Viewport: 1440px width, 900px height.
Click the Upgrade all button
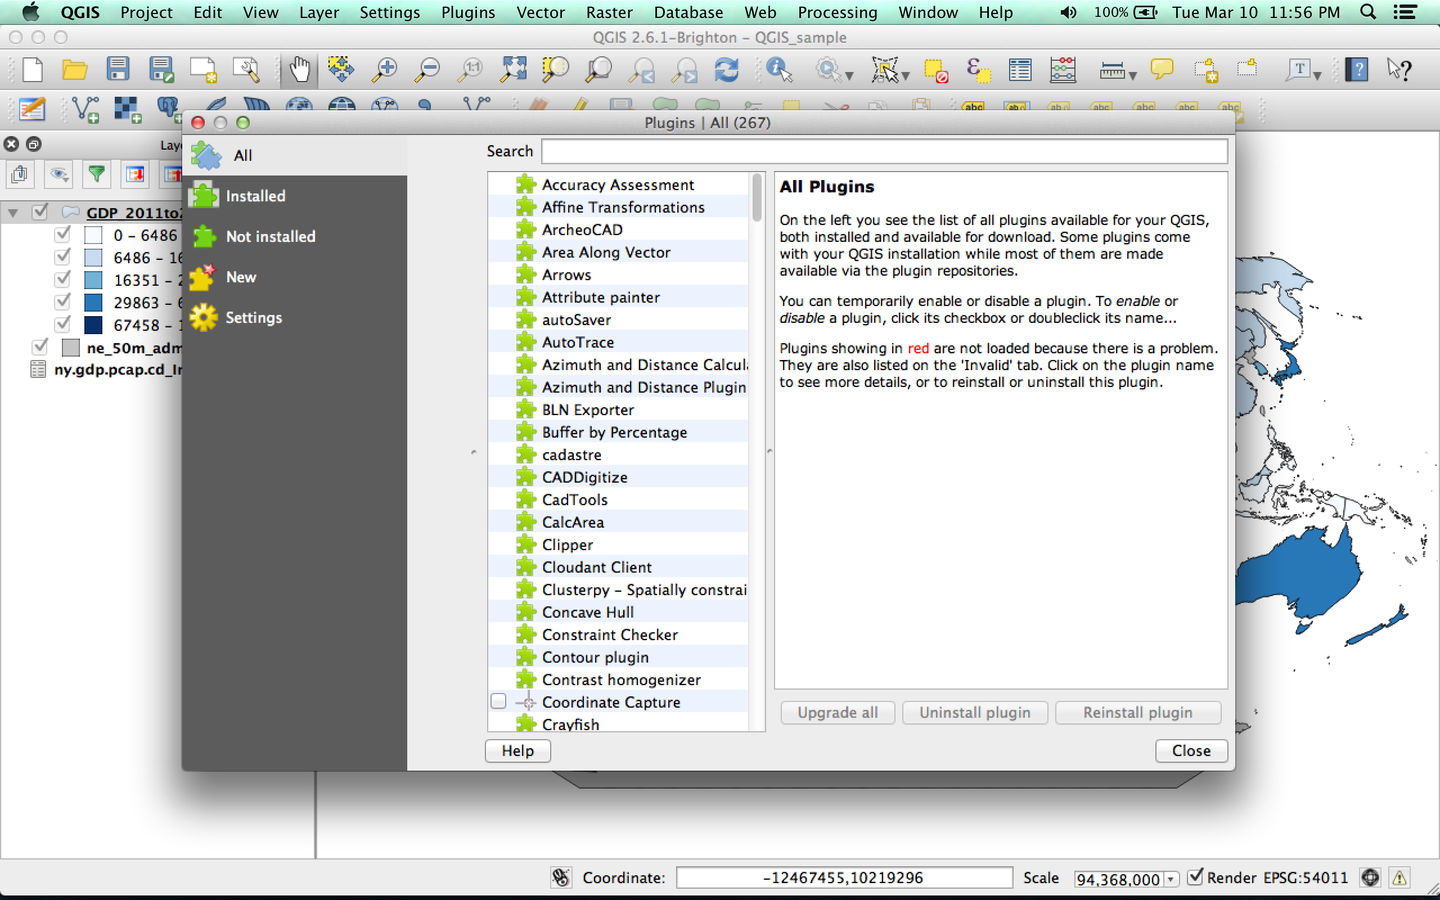[838, 712]
